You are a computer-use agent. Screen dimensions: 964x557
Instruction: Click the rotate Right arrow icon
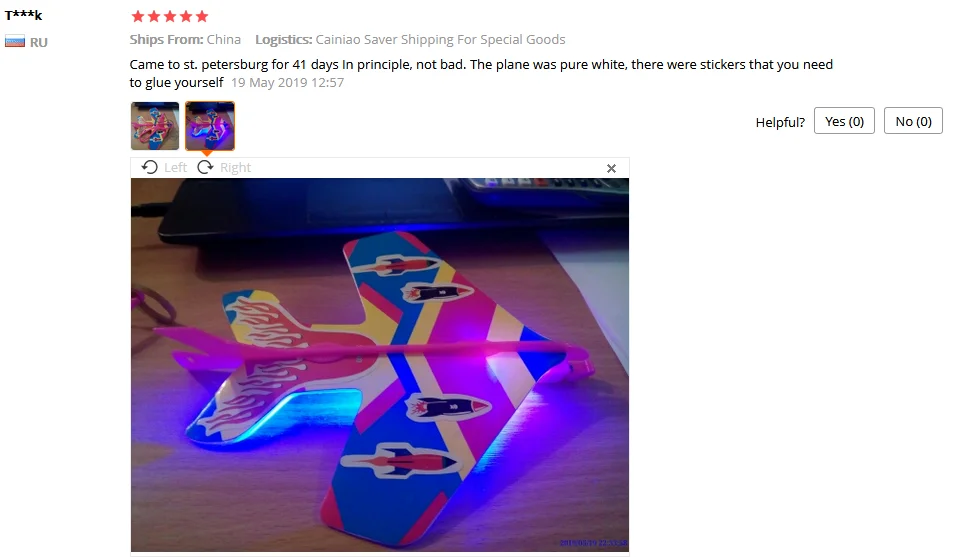point(205,167)
